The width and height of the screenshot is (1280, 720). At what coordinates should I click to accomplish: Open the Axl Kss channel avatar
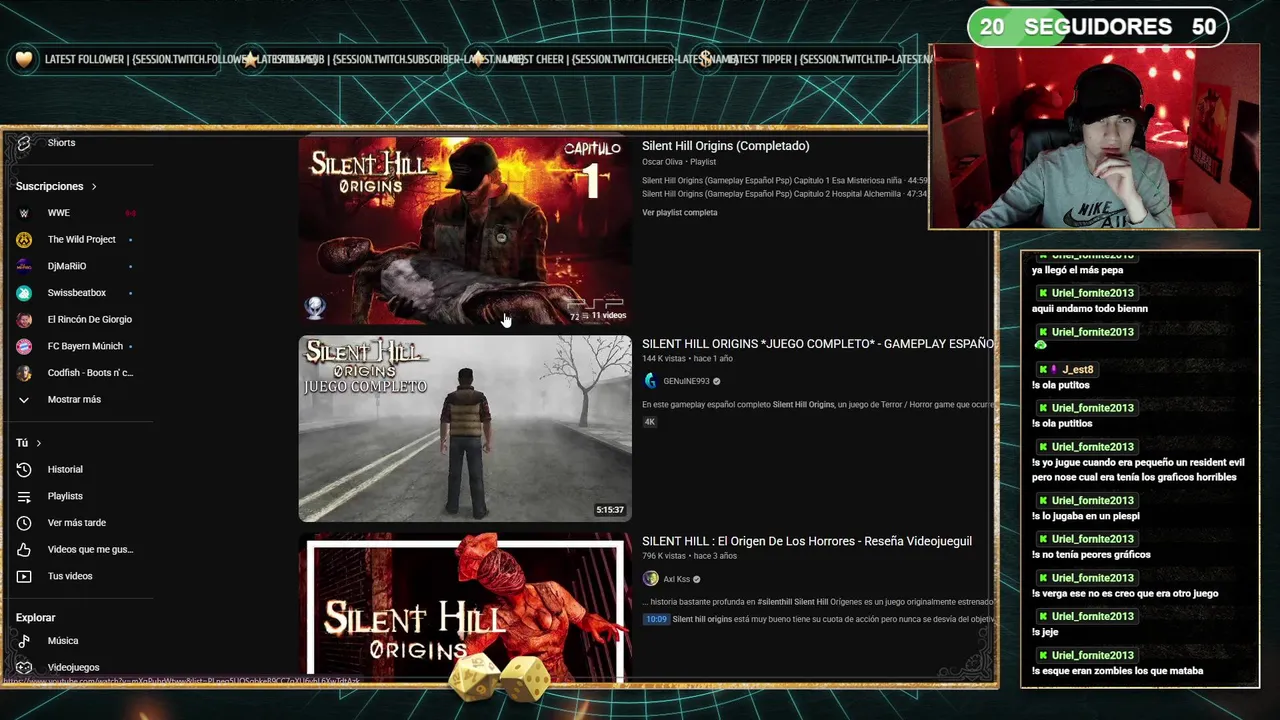[x=651, y=579]
